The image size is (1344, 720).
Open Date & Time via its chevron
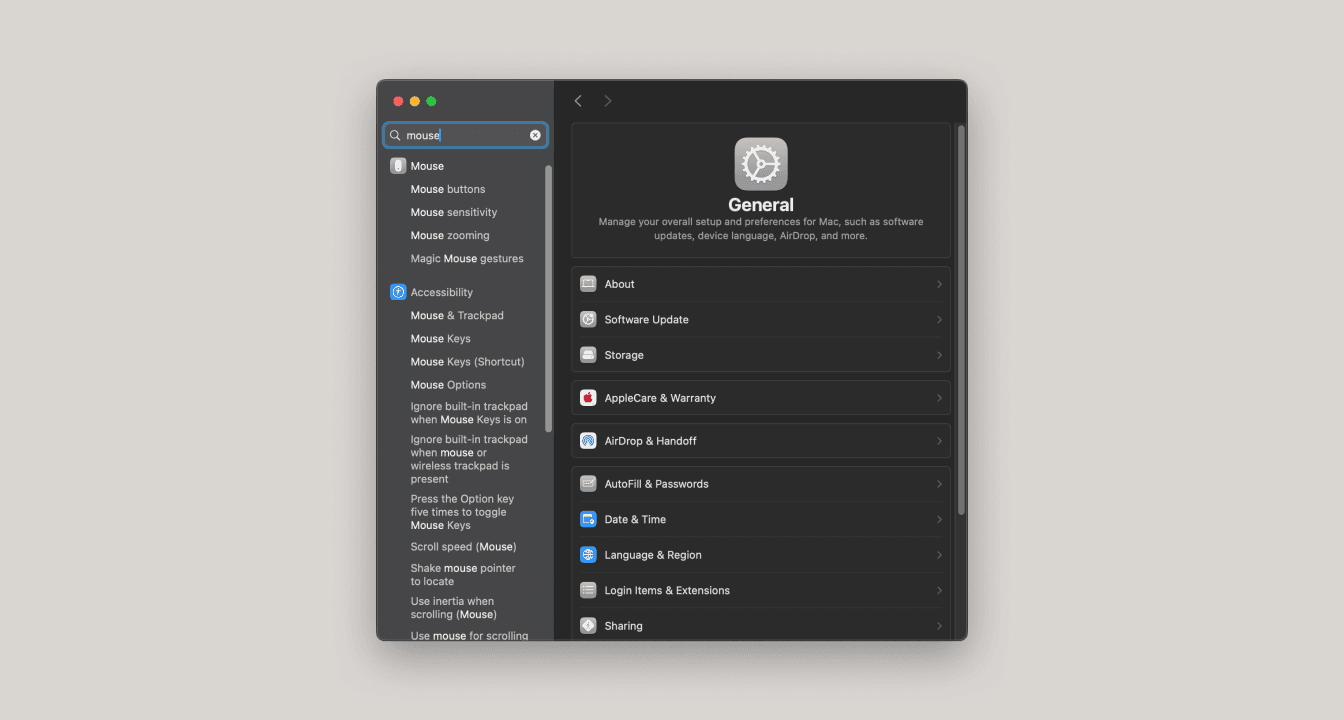(939, 520)
